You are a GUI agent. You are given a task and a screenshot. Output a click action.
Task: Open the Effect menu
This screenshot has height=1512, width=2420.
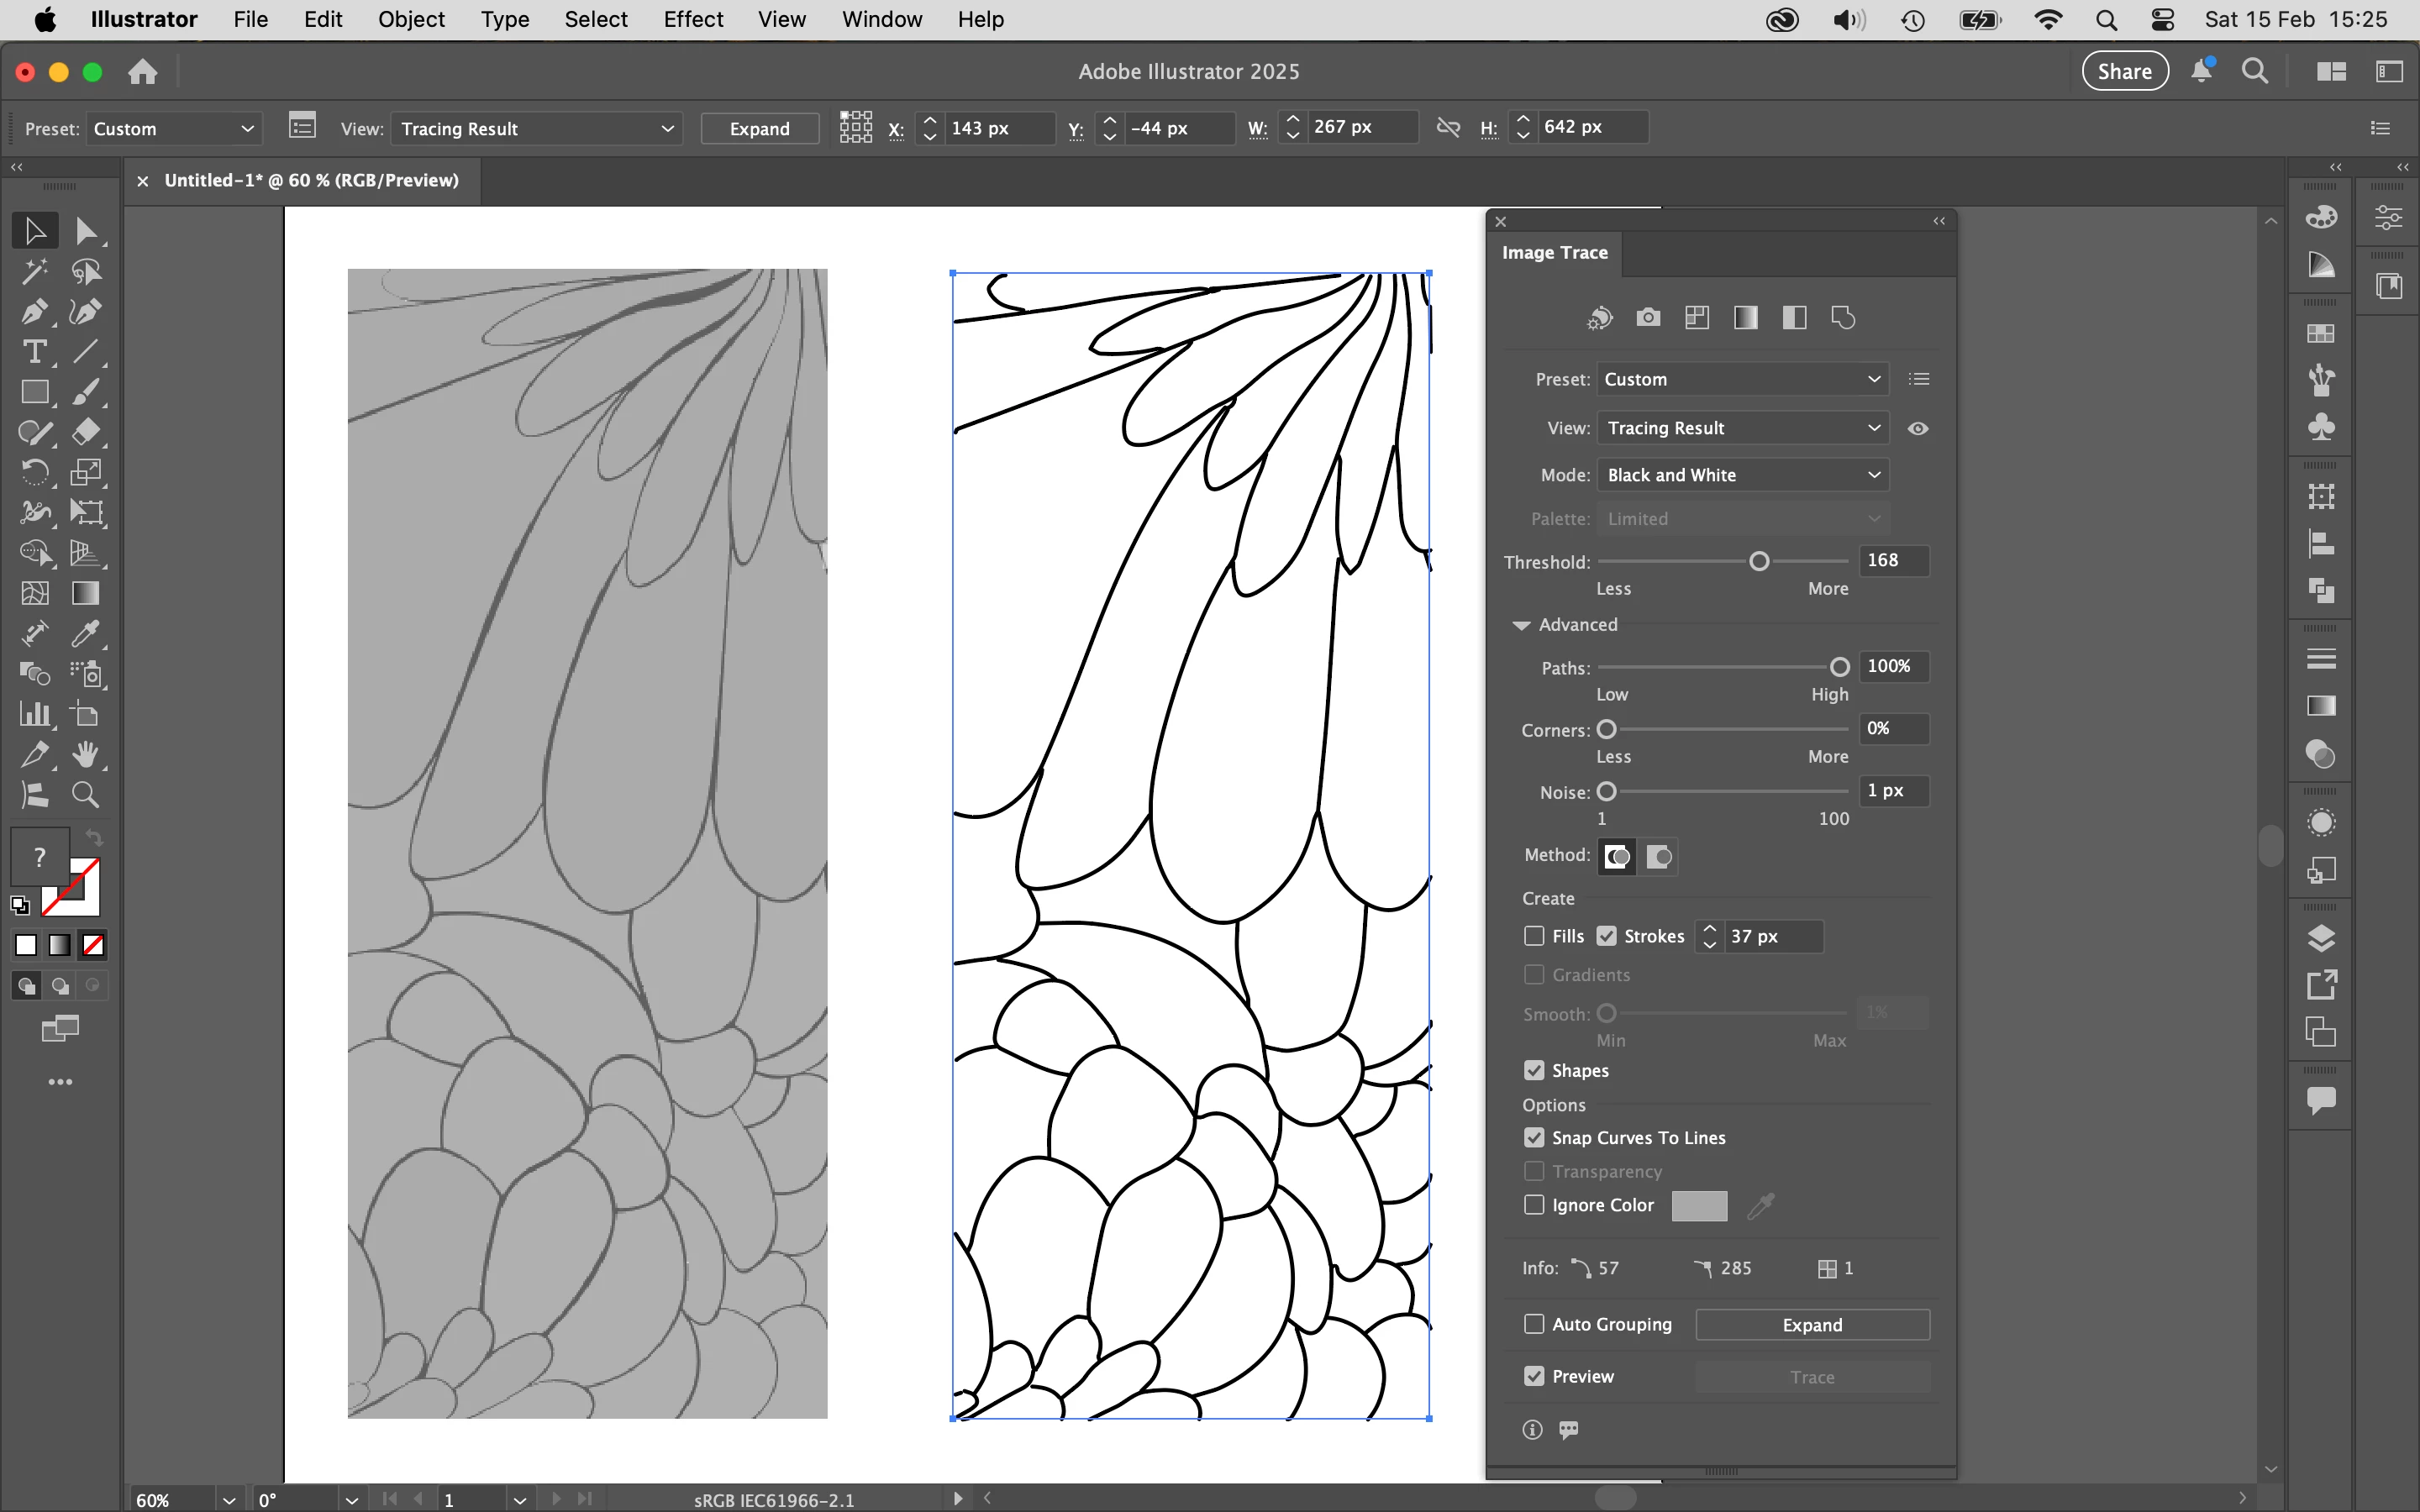(693, 19)
